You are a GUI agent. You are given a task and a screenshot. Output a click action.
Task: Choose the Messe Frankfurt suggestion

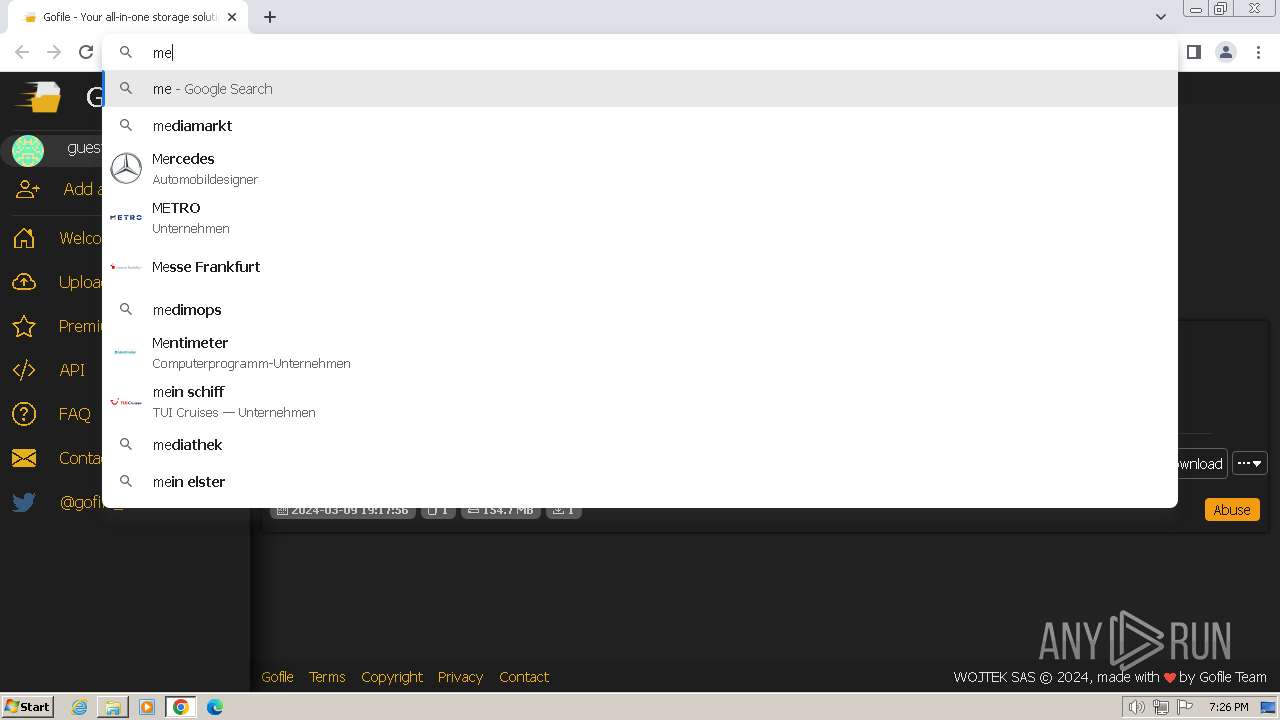pyautogui.click(x=640, y=267)
